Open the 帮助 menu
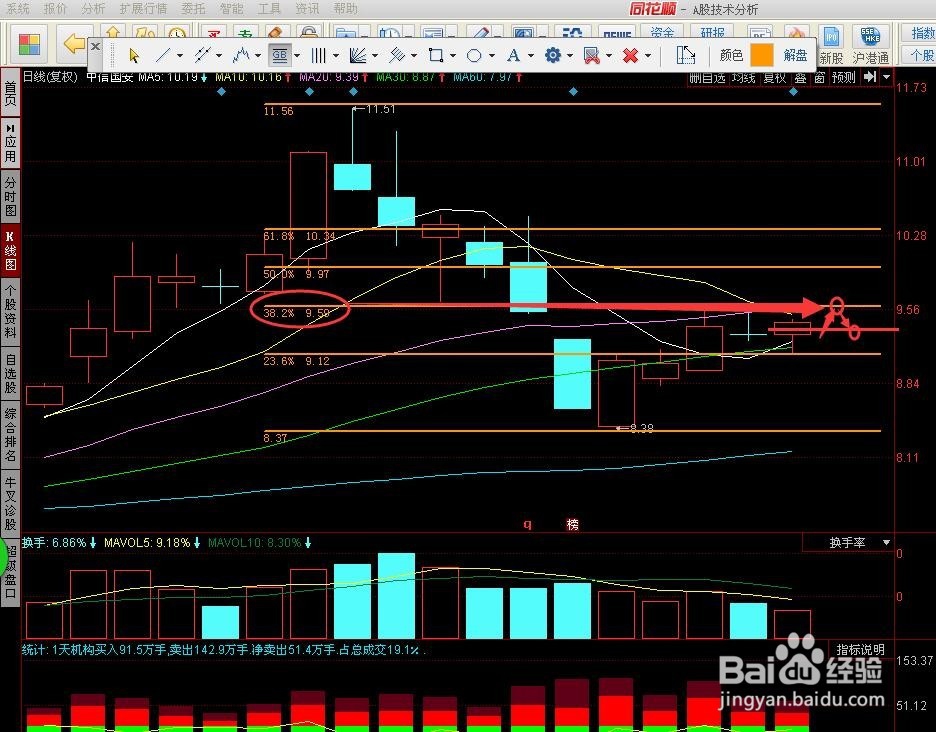This screenshot has width=936, height=732. click(x=345, y=8)
